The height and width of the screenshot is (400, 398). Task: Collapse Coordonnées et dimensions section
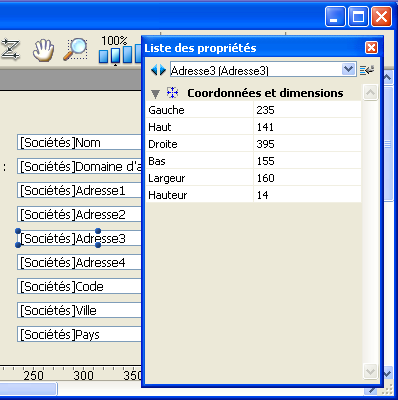pyautogui.click(x=155, y=94)
